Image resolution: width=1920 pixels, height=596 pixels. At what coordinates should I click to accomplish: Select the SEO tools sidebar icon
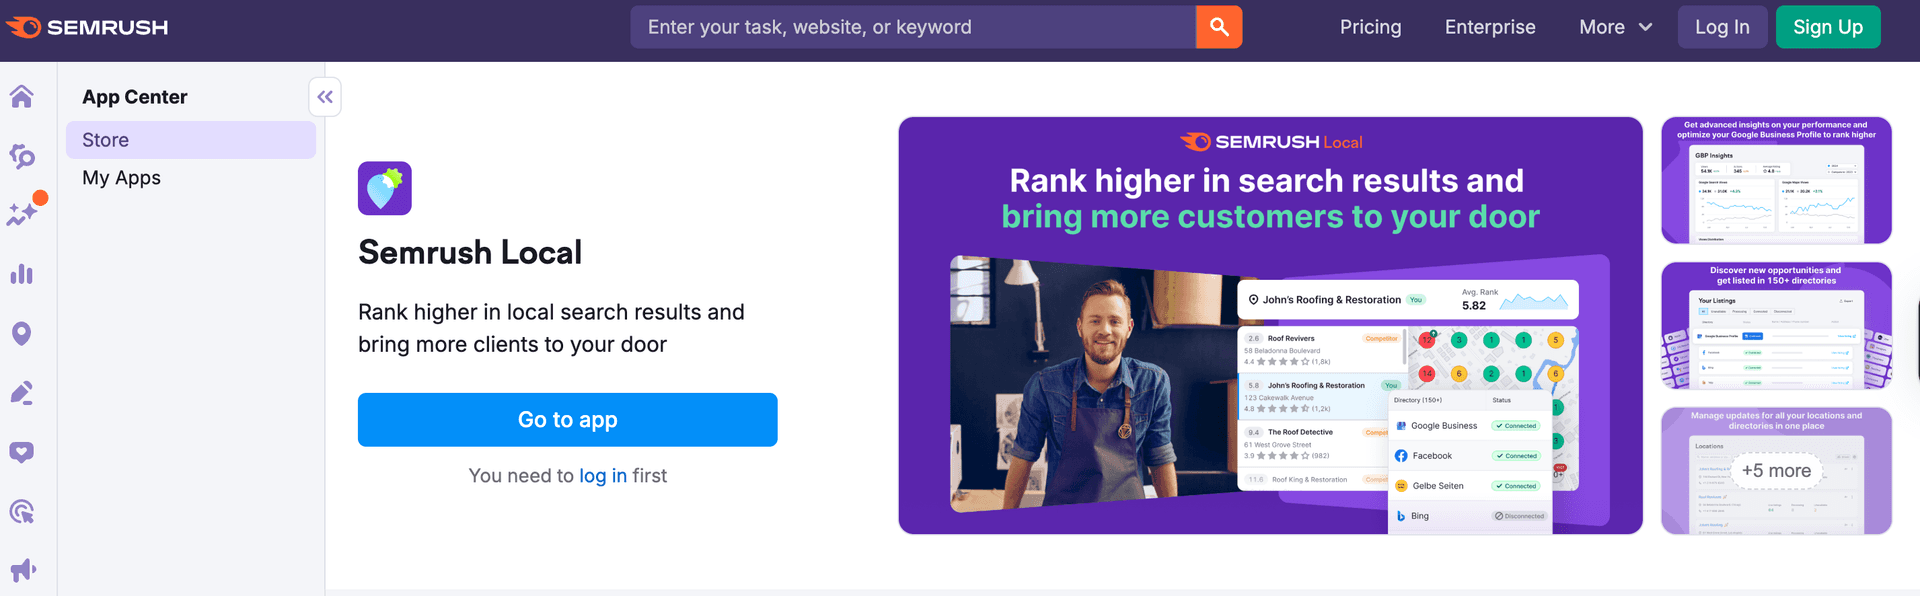click(x=23, y=157)
